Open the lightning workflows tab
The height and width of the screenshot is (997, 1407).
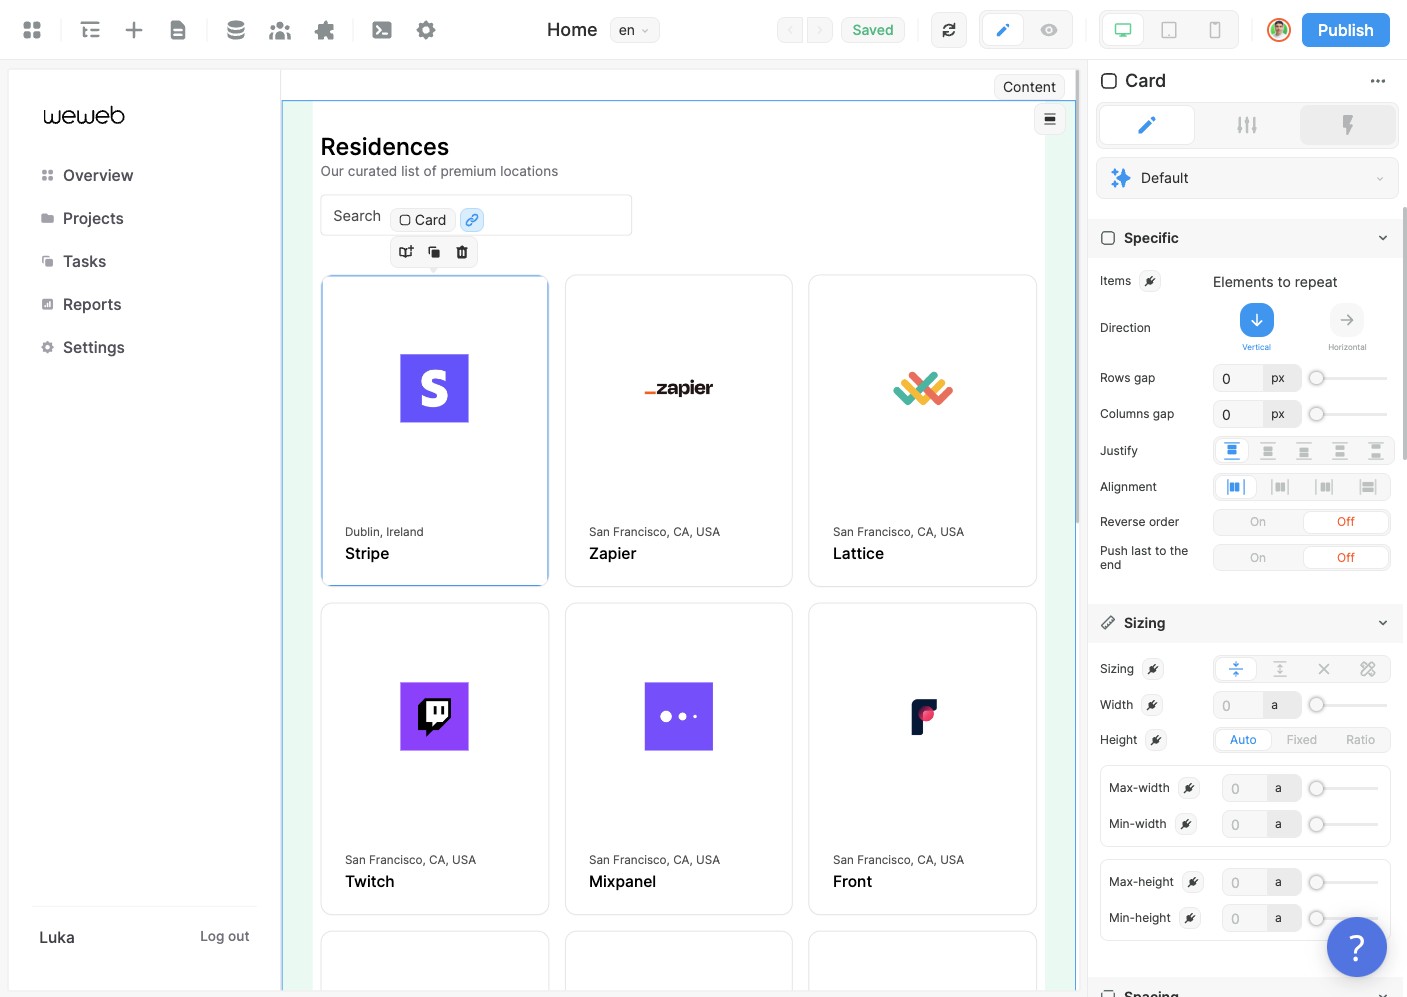[1347, 125]
